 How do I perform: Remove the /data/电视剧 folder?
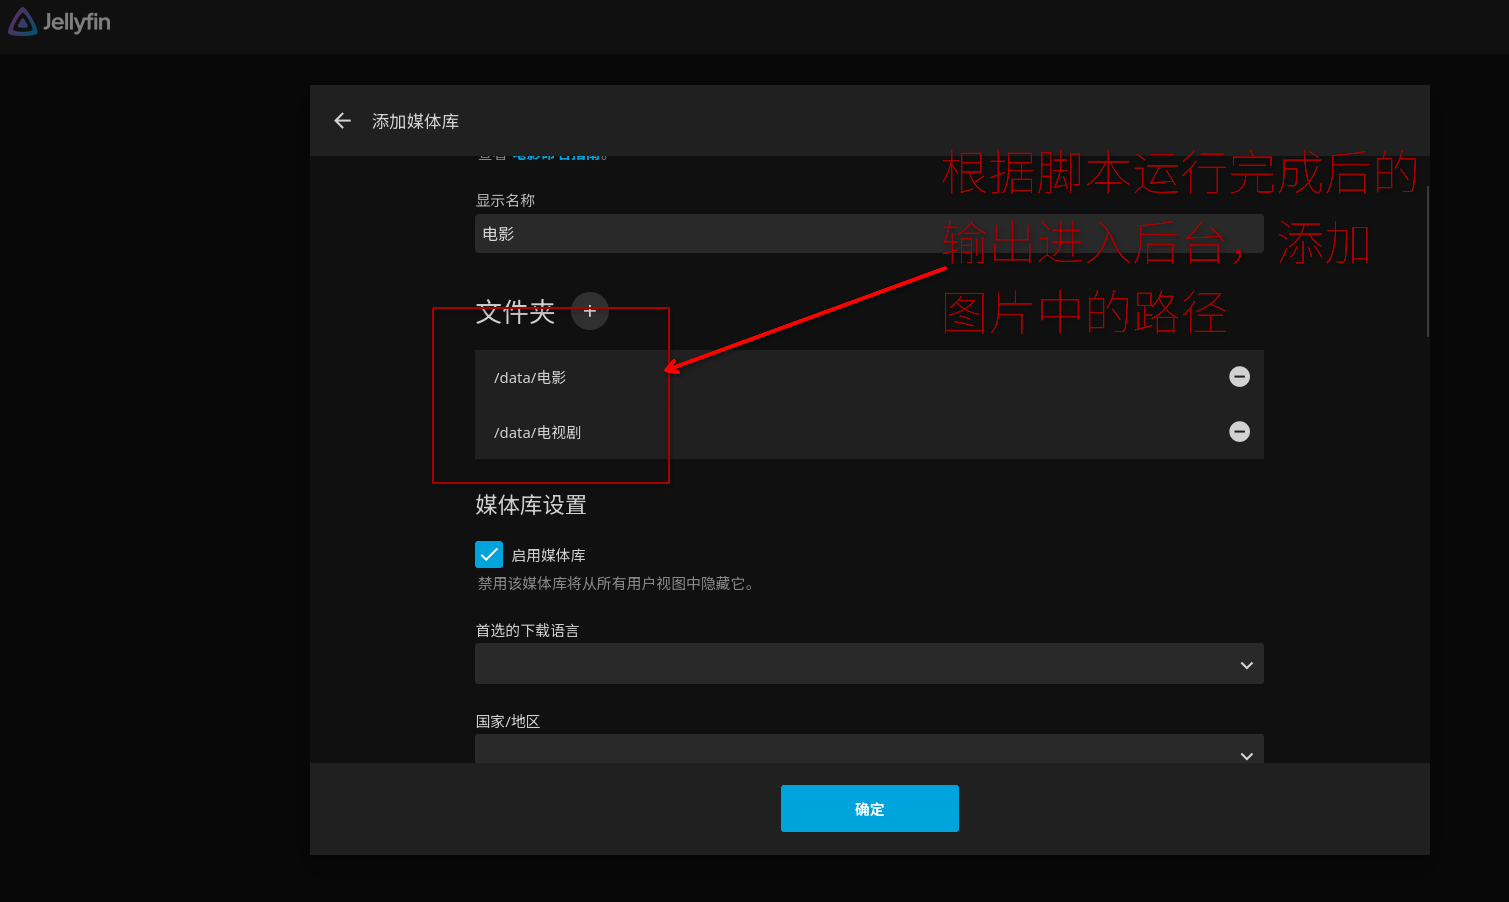pyautogui.click(x=1239, y=432)
